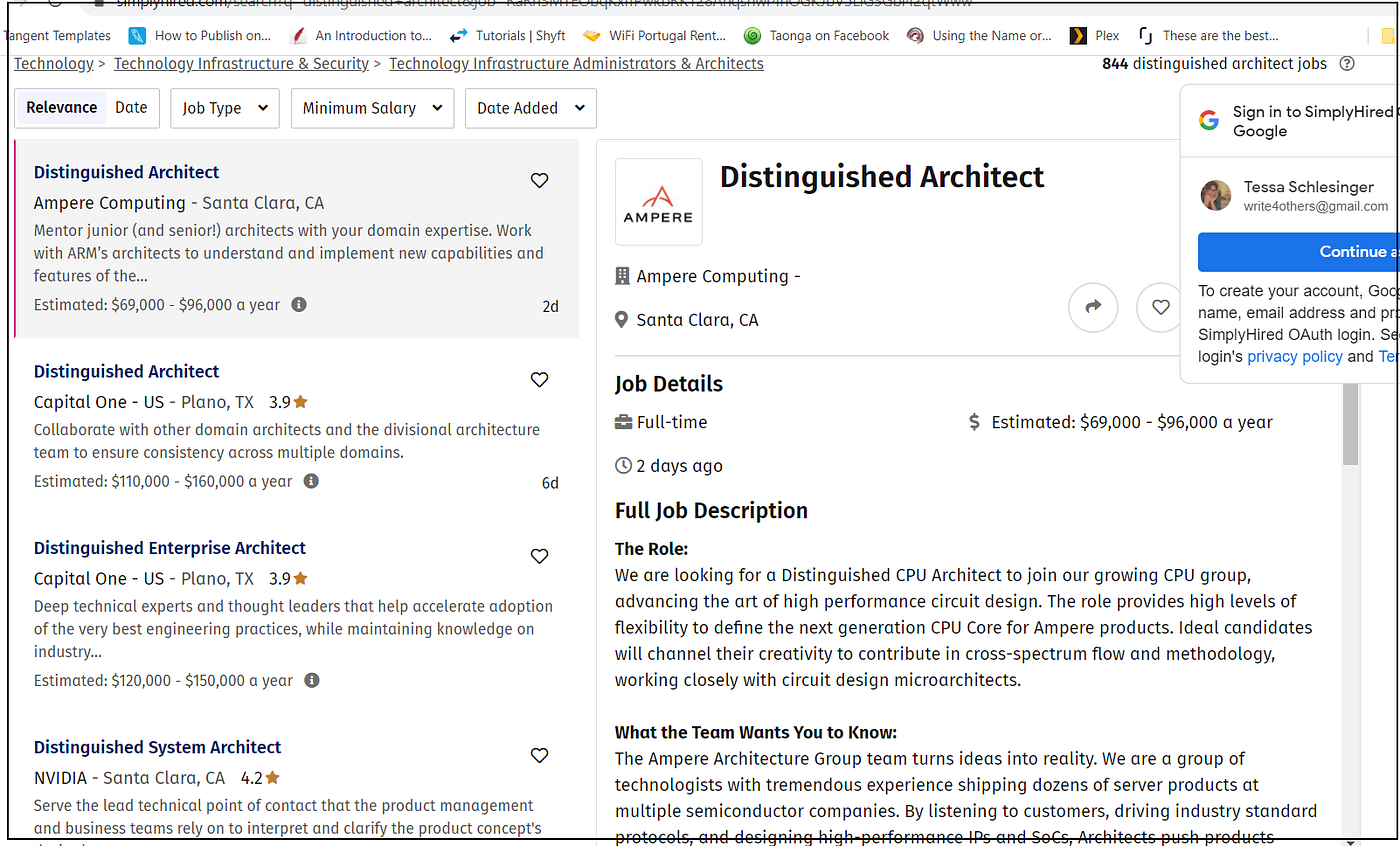Click the help icon next to 844 jobs

1347,64
